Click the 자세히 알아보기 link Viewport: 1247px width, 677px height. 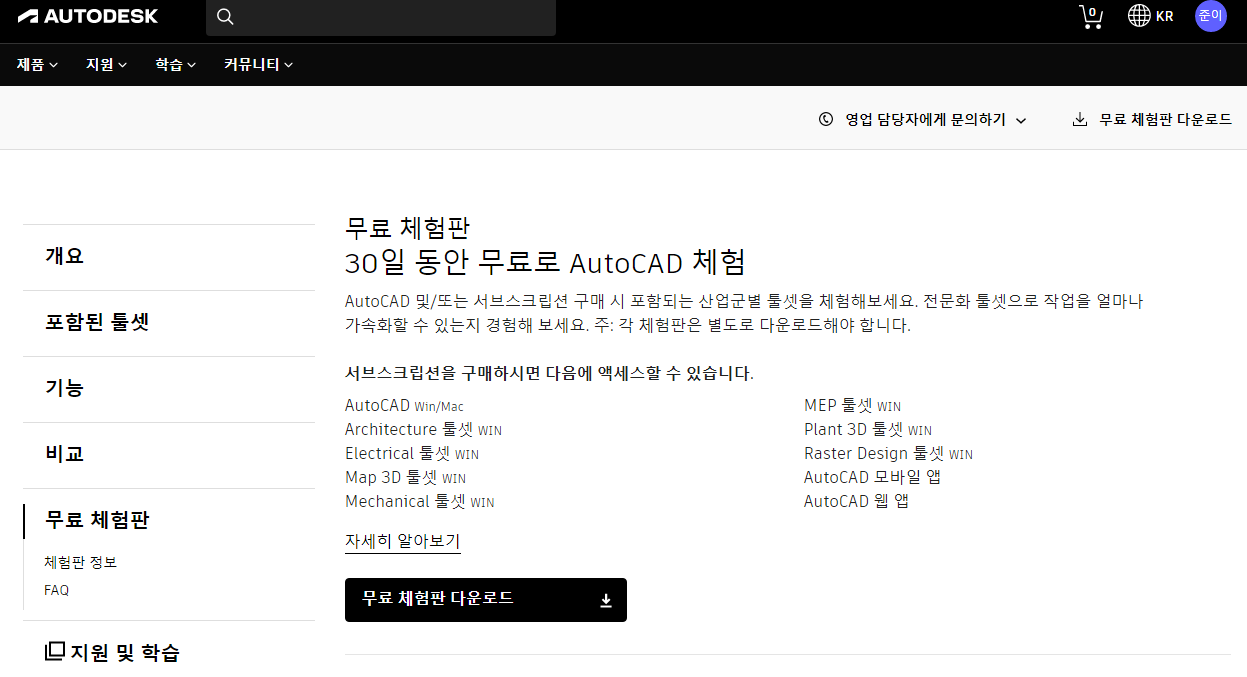(402, 542)
